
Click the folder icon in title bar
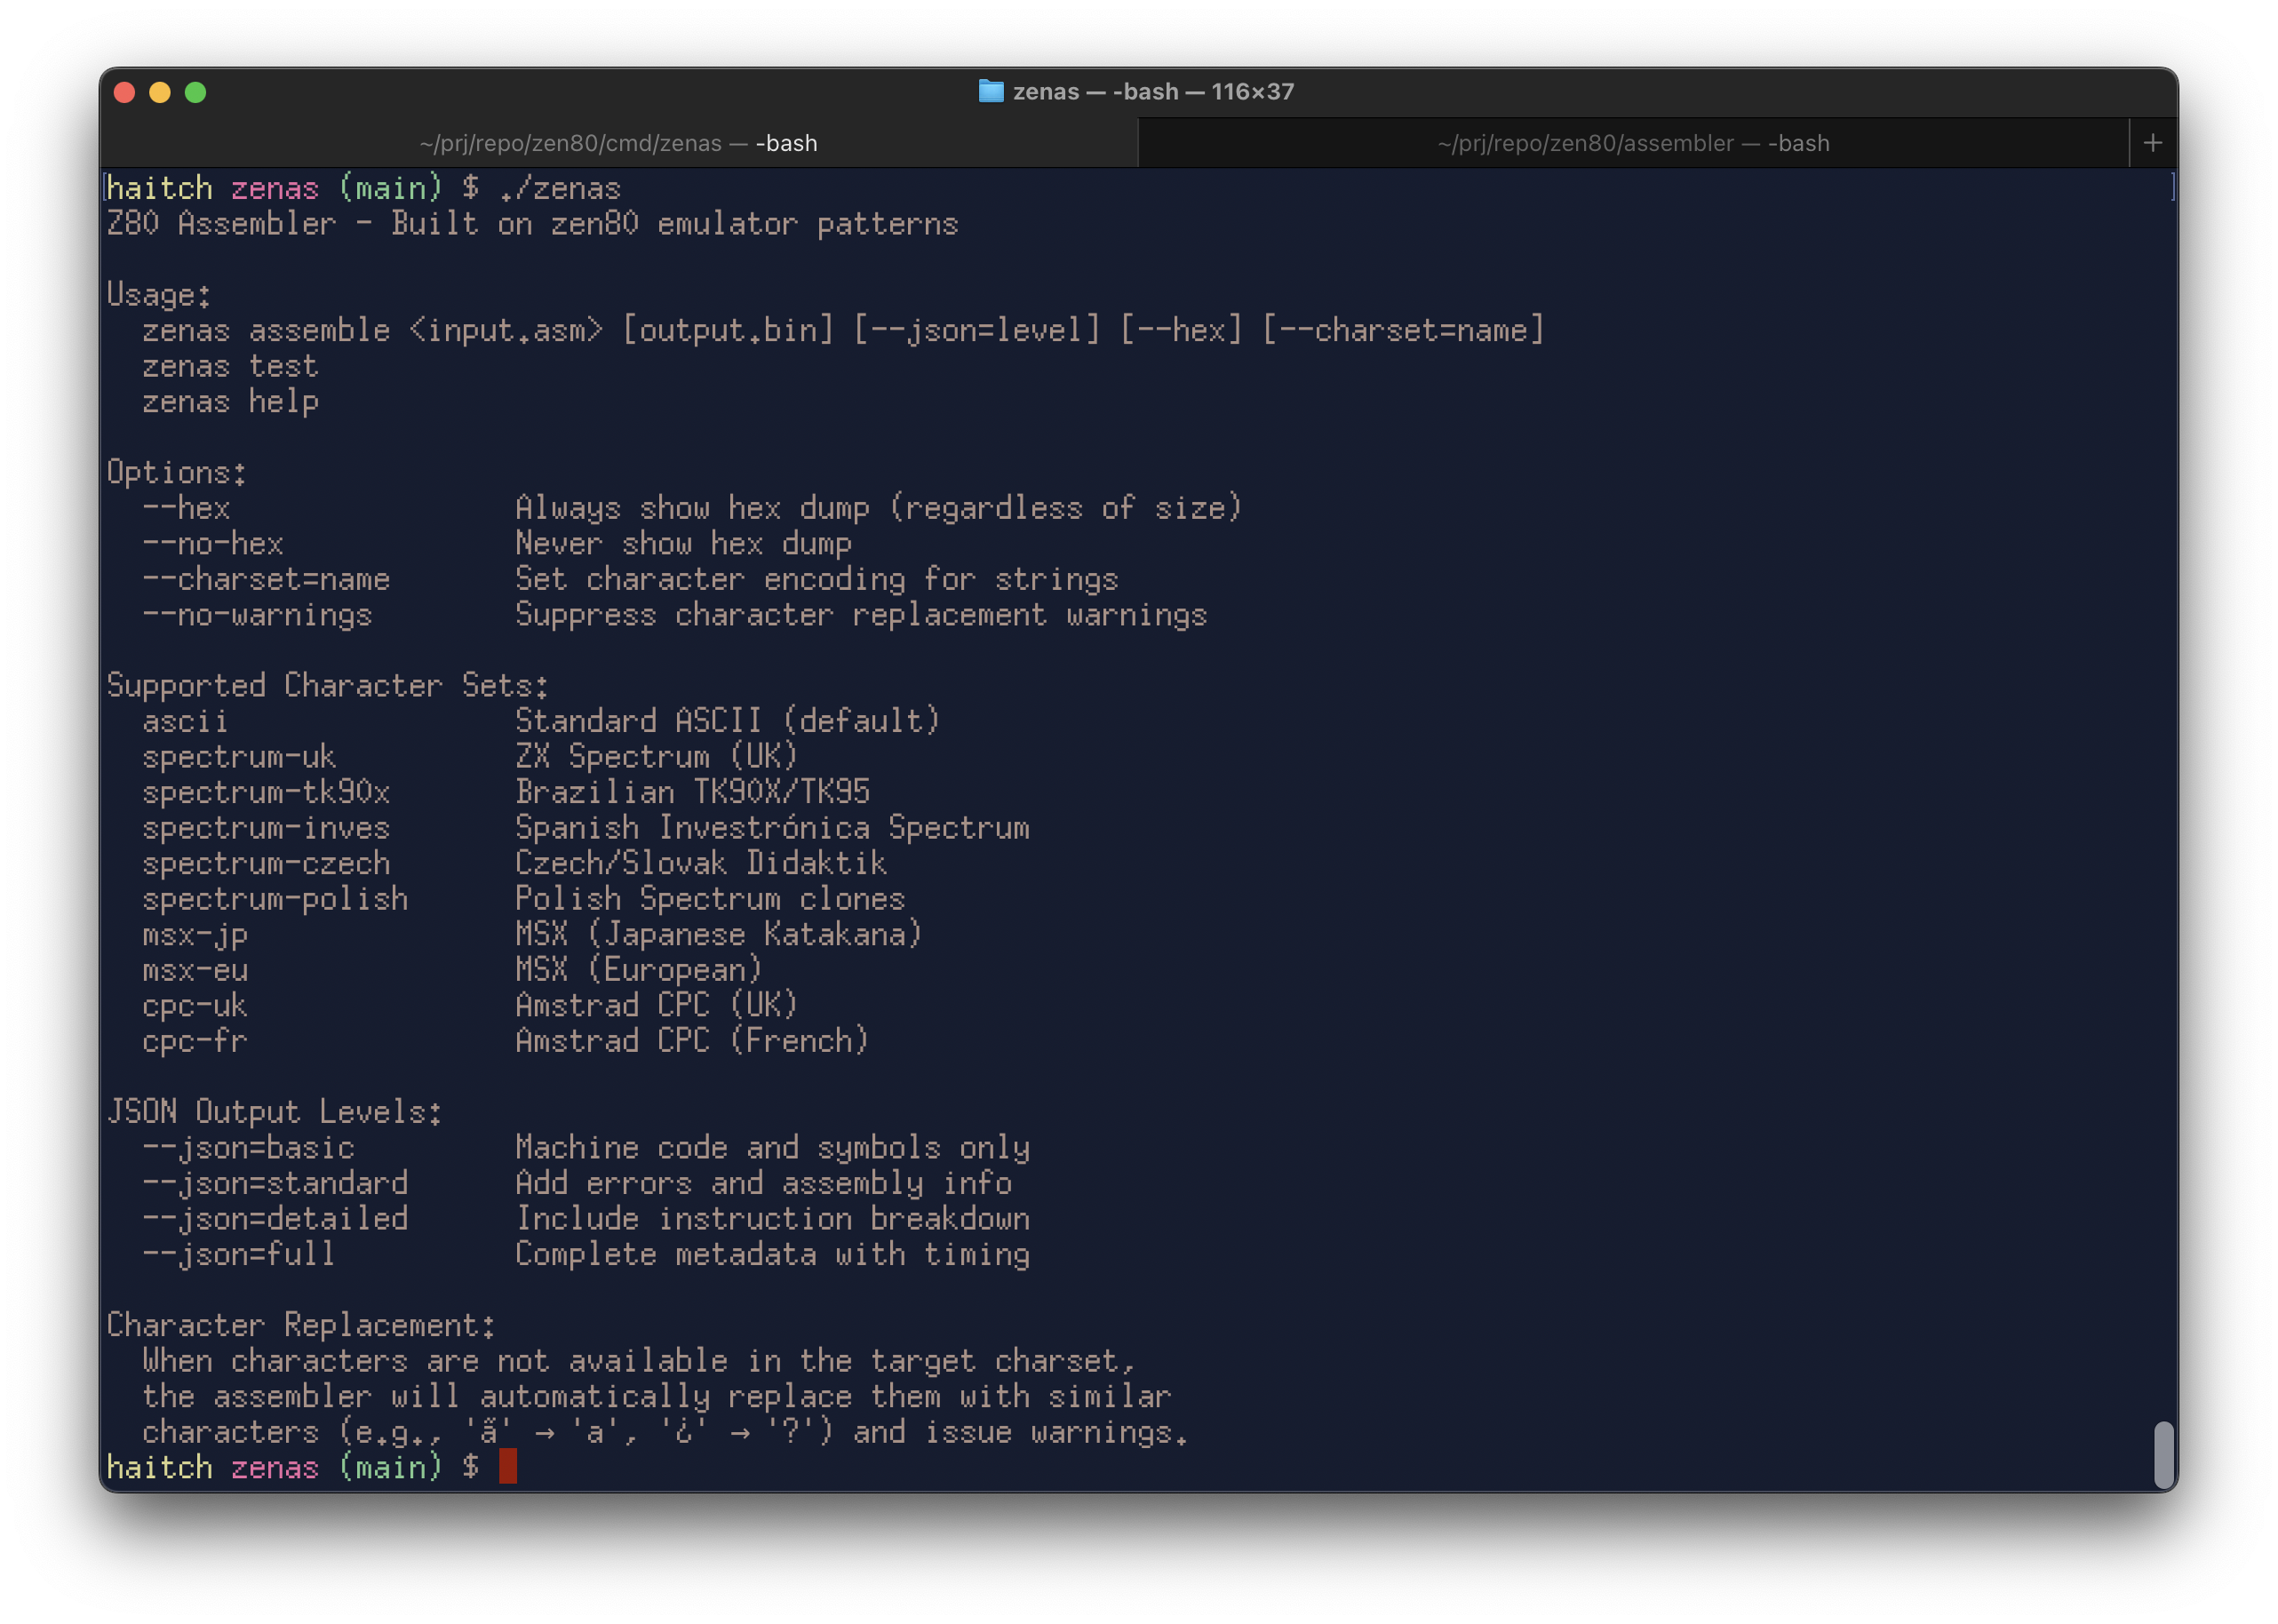[990, 92]
